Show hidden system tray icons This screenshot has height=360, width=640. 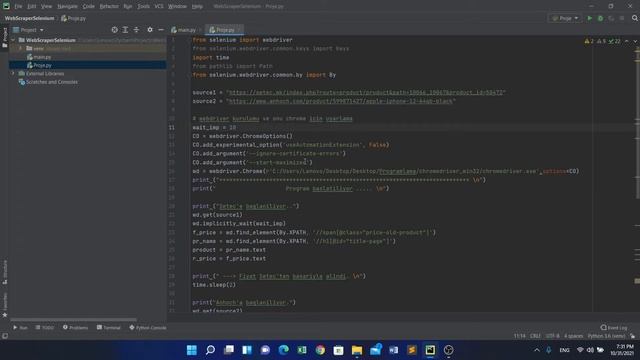pos(537,350)
